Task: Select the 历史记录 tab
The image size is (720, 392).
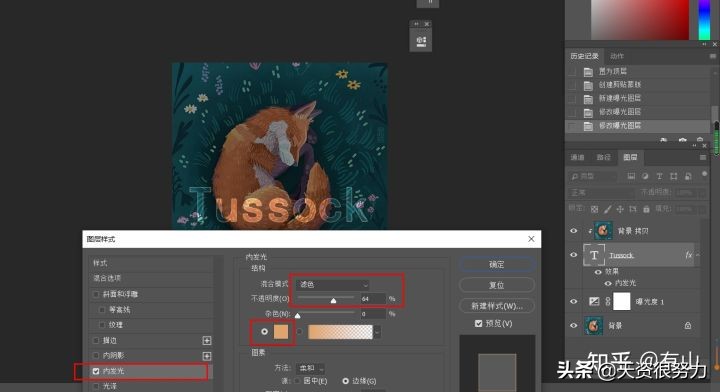Action: tap(584, 56)
